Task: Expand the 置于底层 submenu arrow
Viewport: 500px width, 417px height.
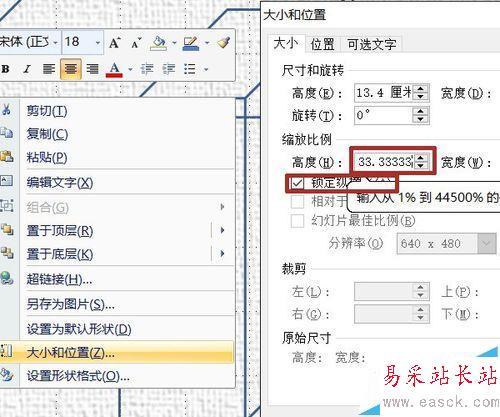Action: click(222, 254)
